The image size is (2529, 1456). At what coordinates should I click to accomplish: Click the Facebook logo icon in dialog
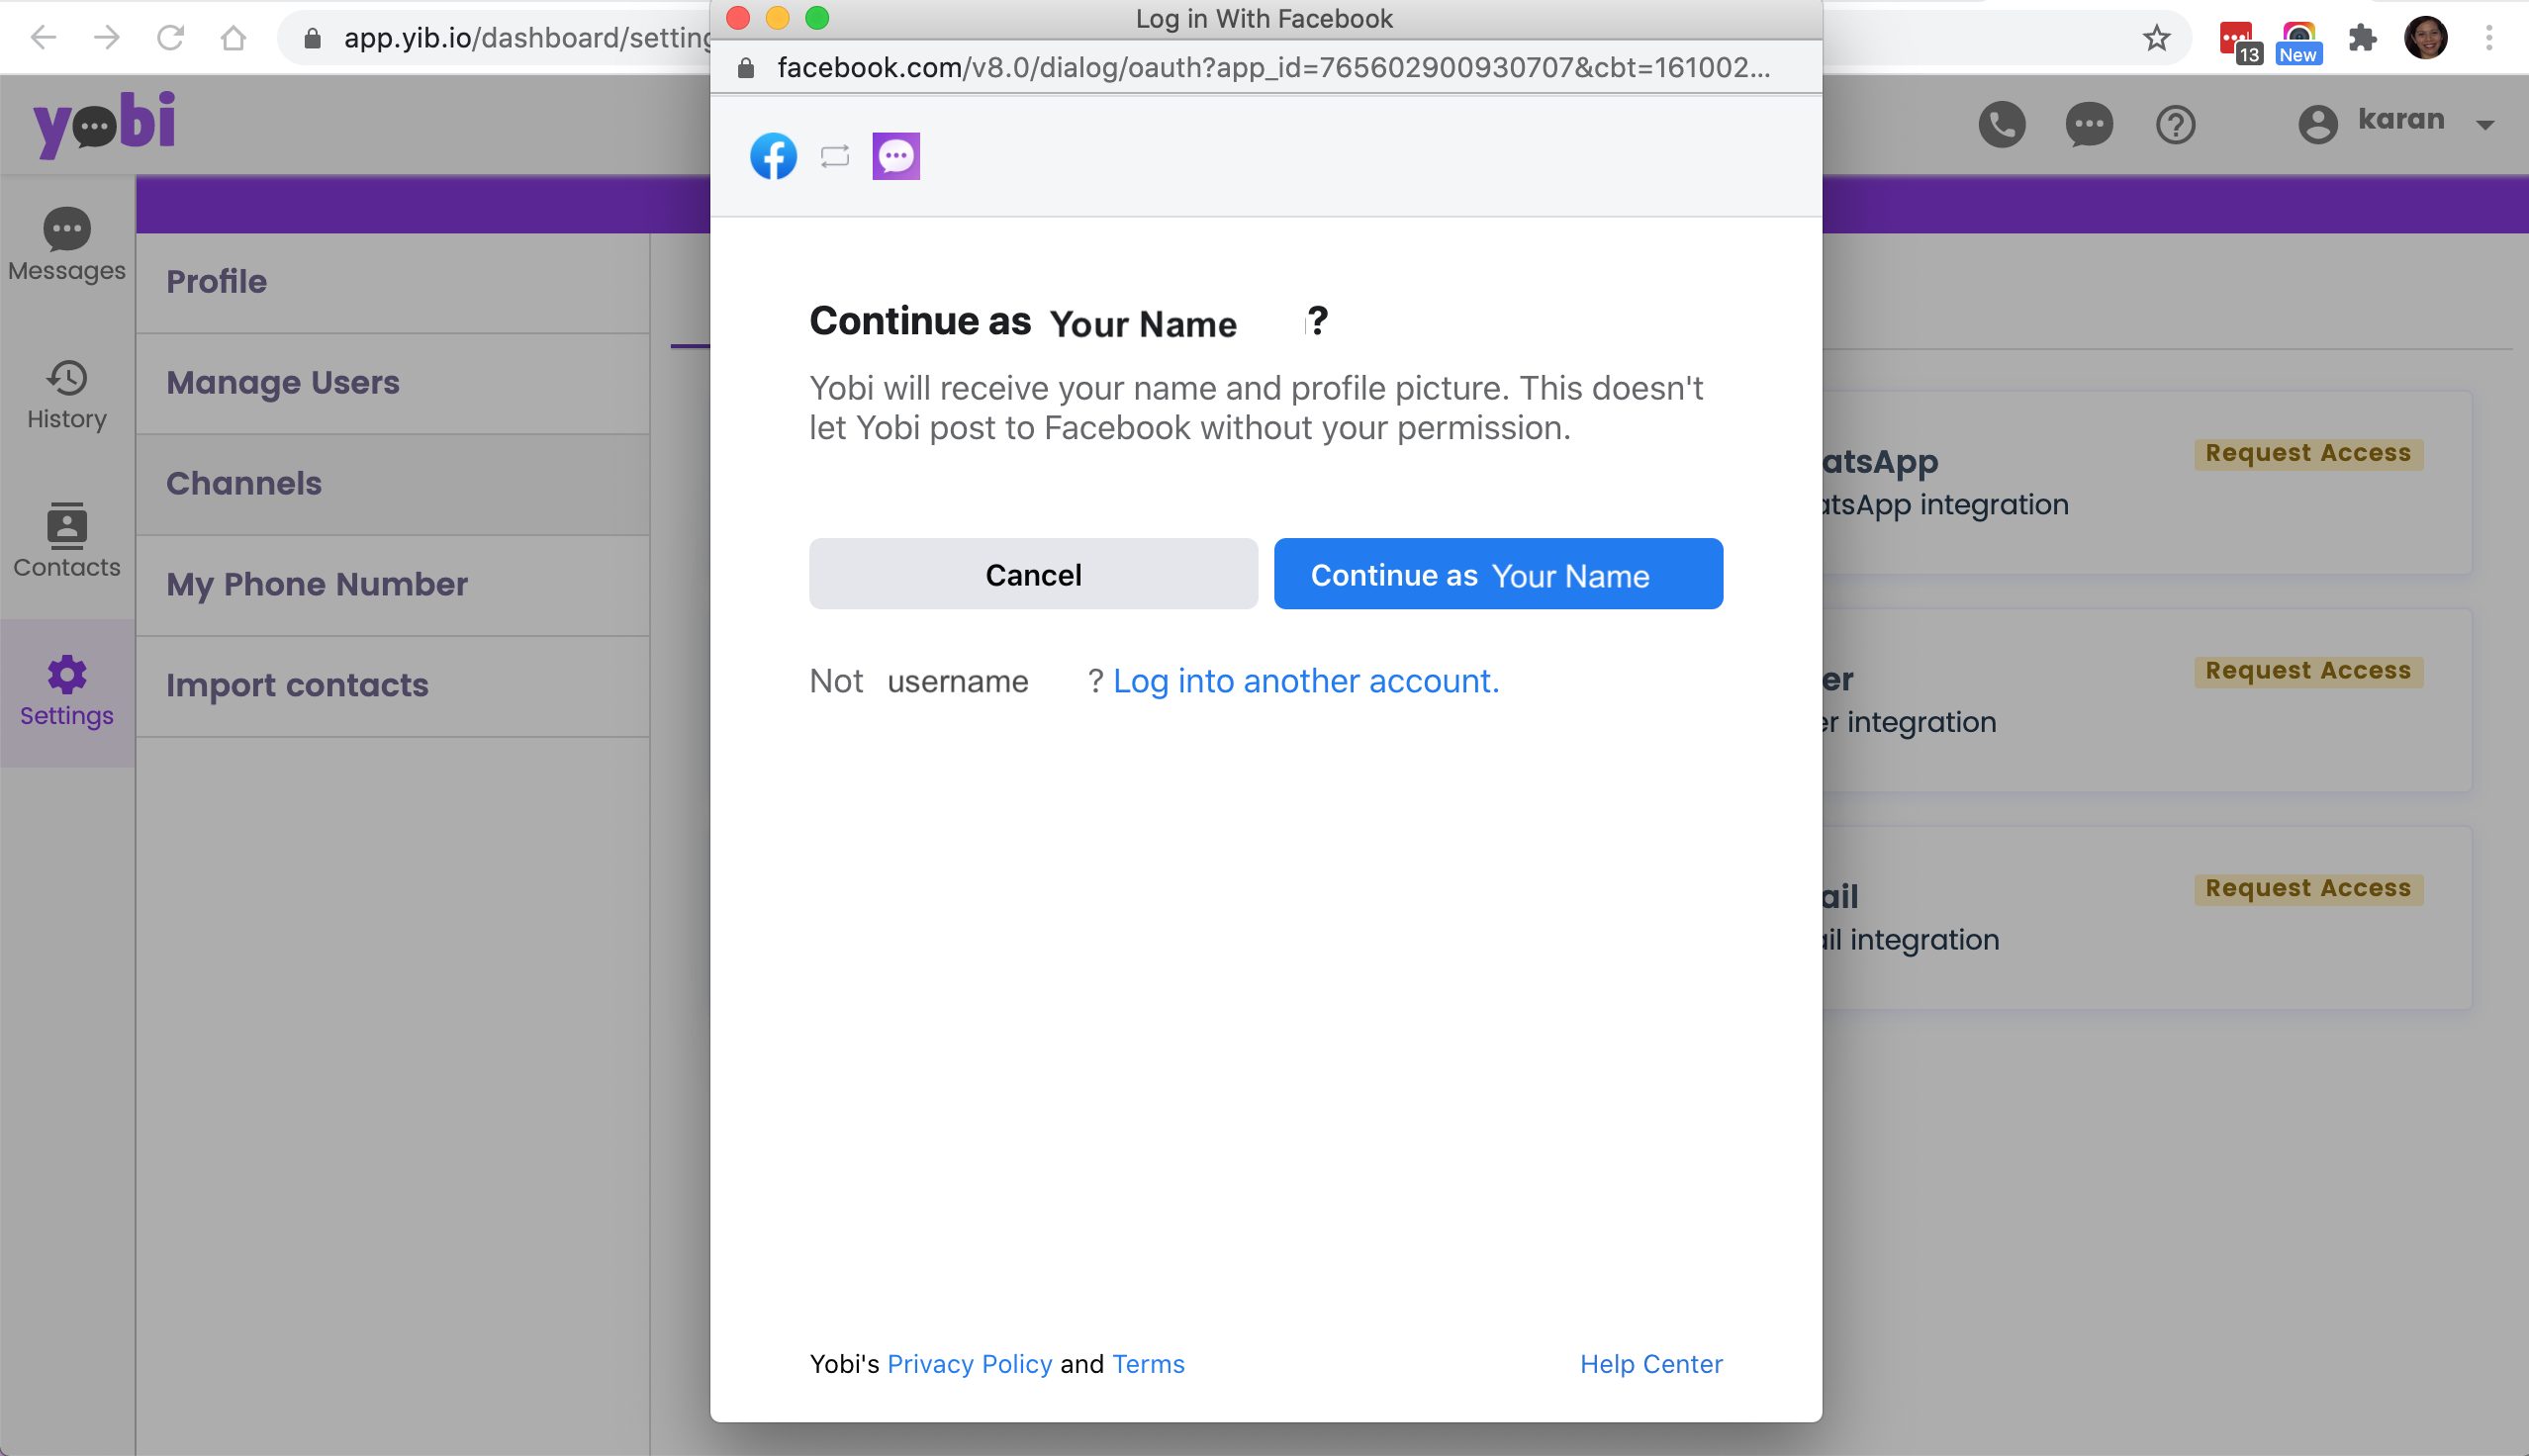(773, 156)
